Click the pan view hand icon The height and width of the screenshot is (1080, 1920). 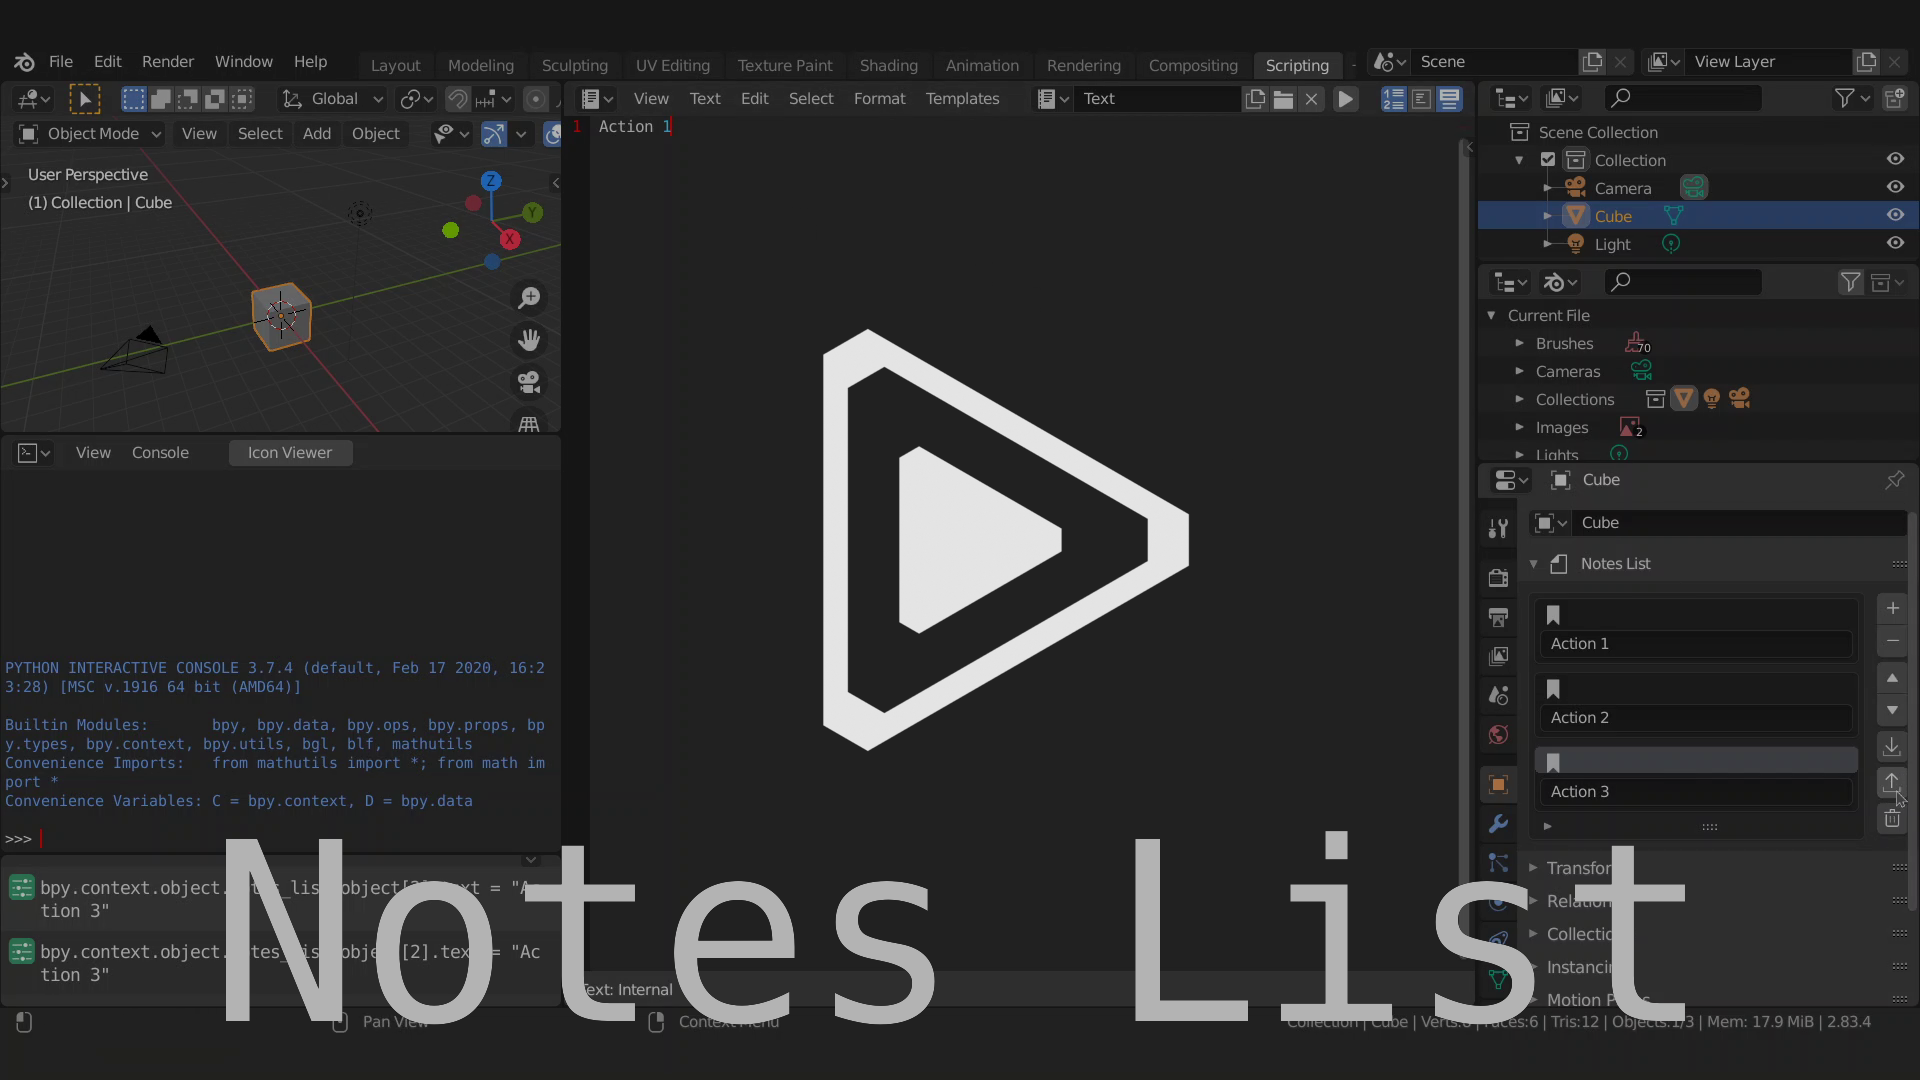point(529,341)
